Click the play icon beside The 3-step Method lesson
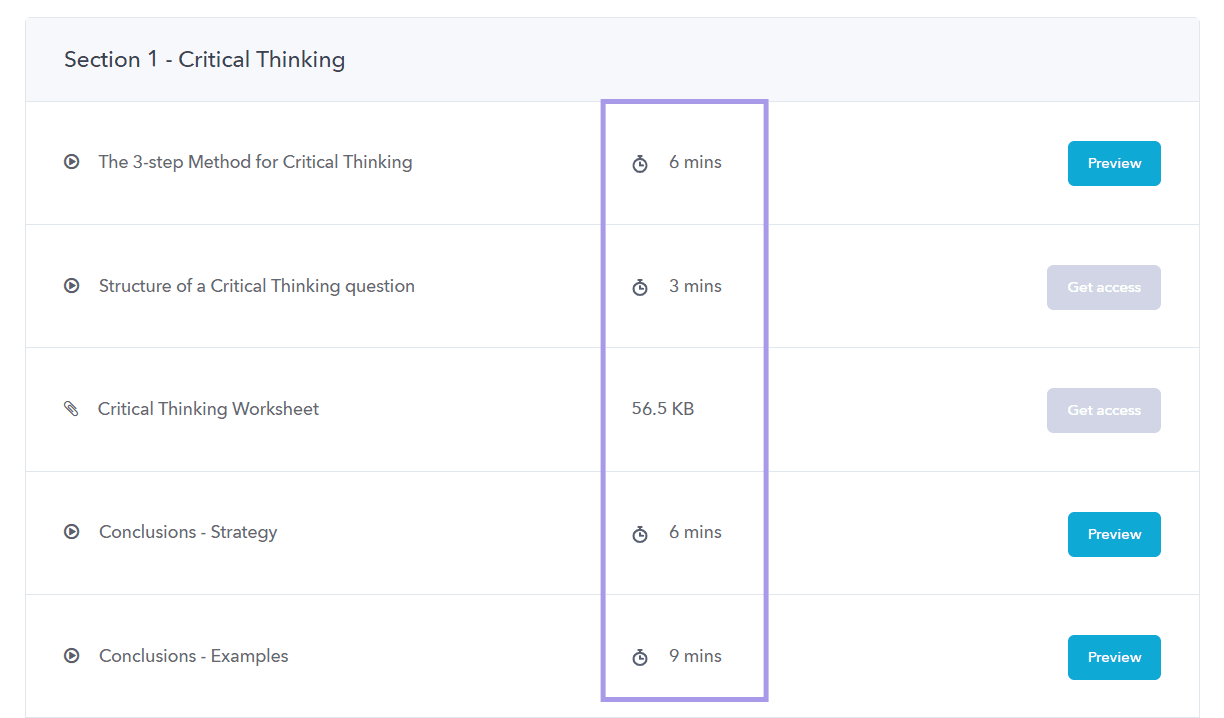 point(71,161)
